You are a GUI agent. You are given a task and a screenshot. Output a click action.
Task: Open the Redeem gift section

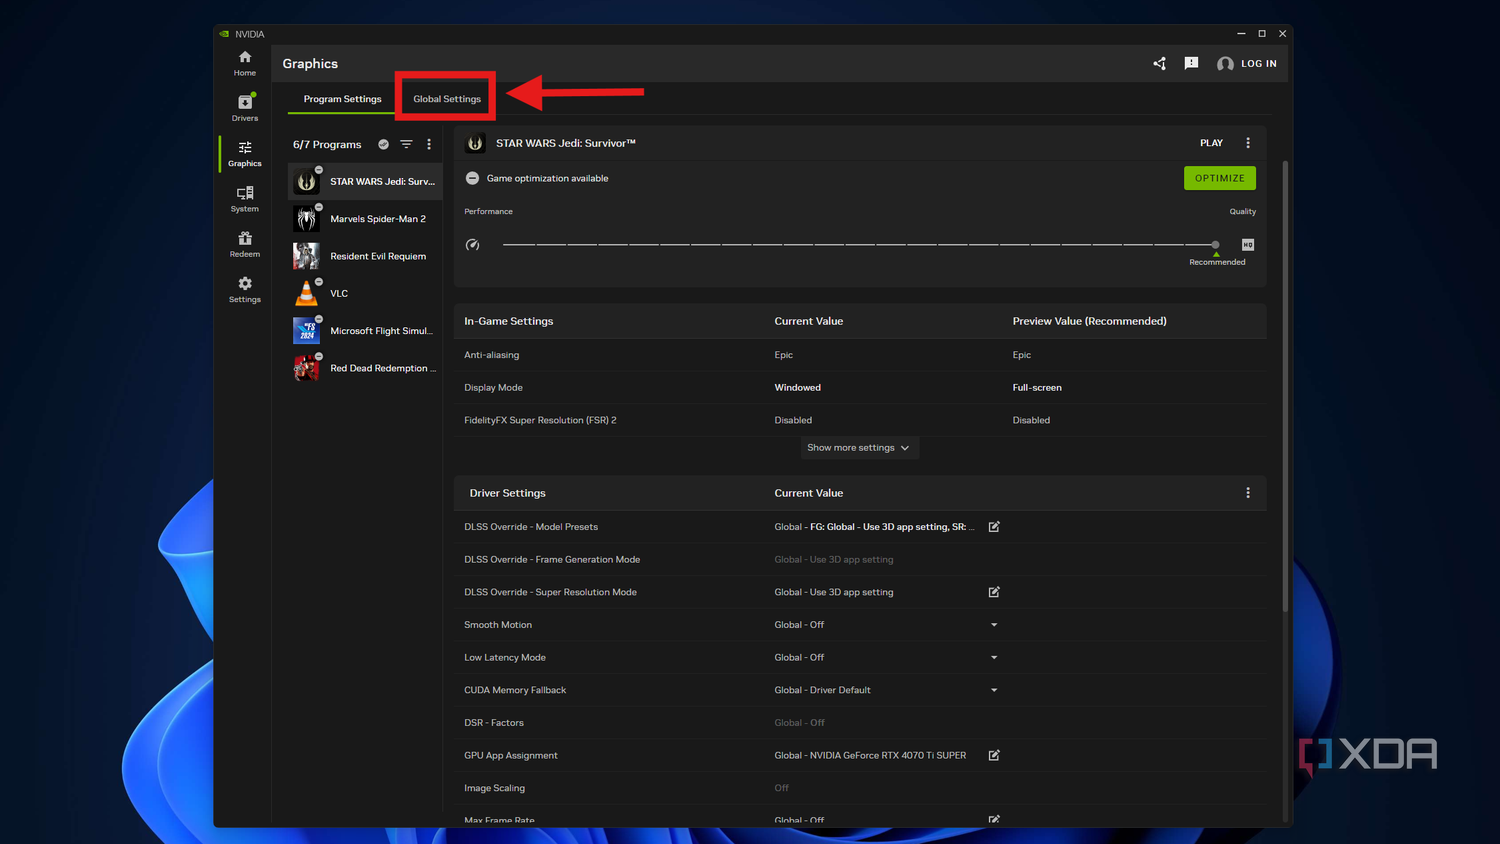245,244
